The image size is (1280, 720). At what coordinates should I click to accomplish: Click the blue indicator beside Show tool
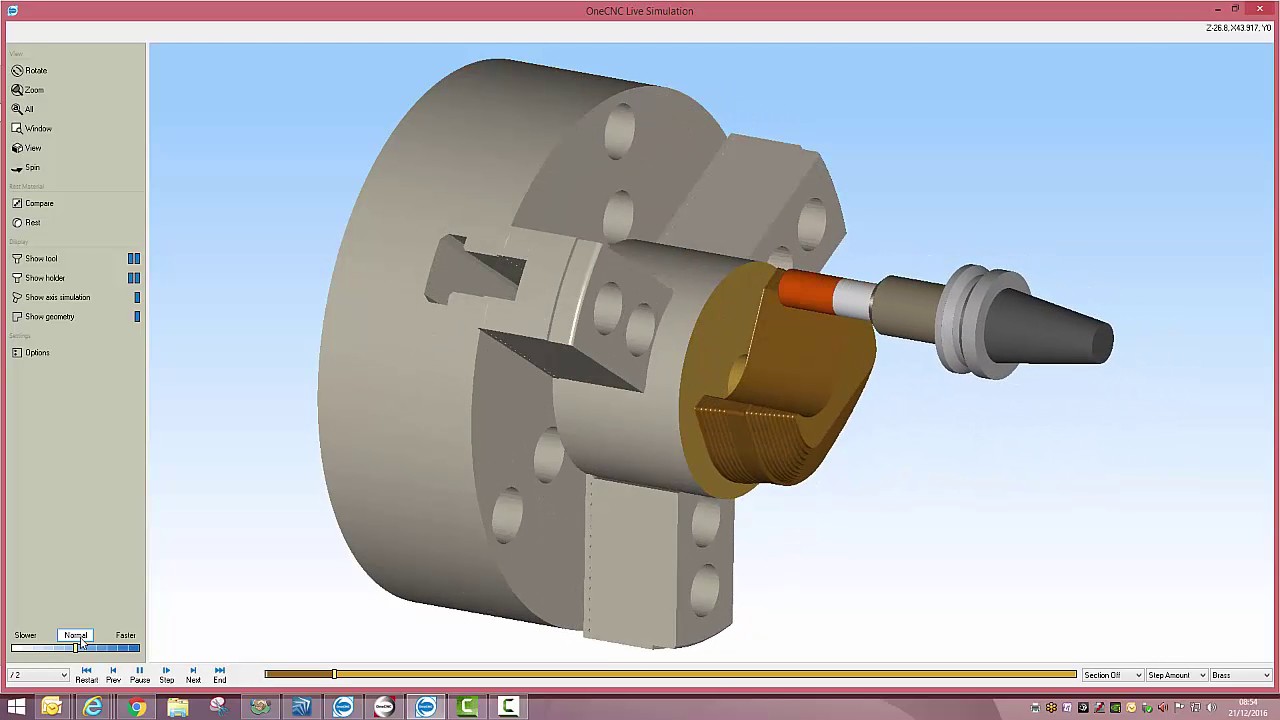(x=134, y=259)
